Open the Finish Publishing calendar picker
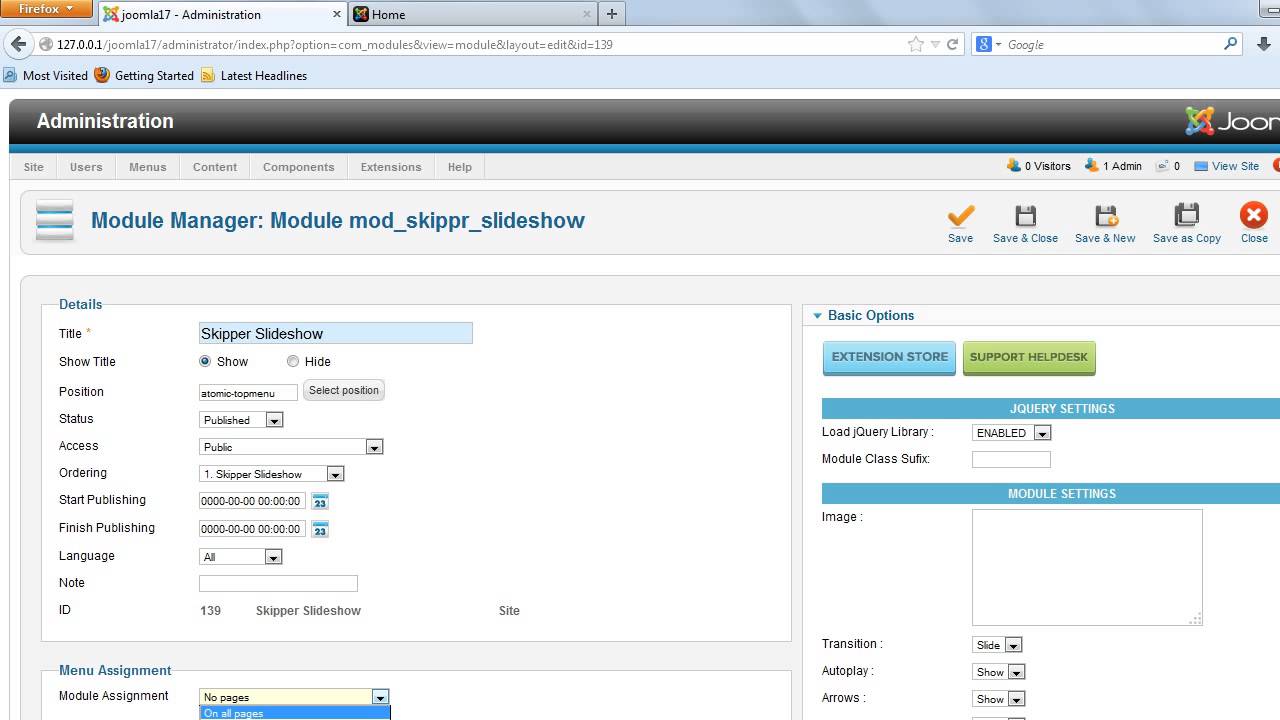 coord(320,529)
